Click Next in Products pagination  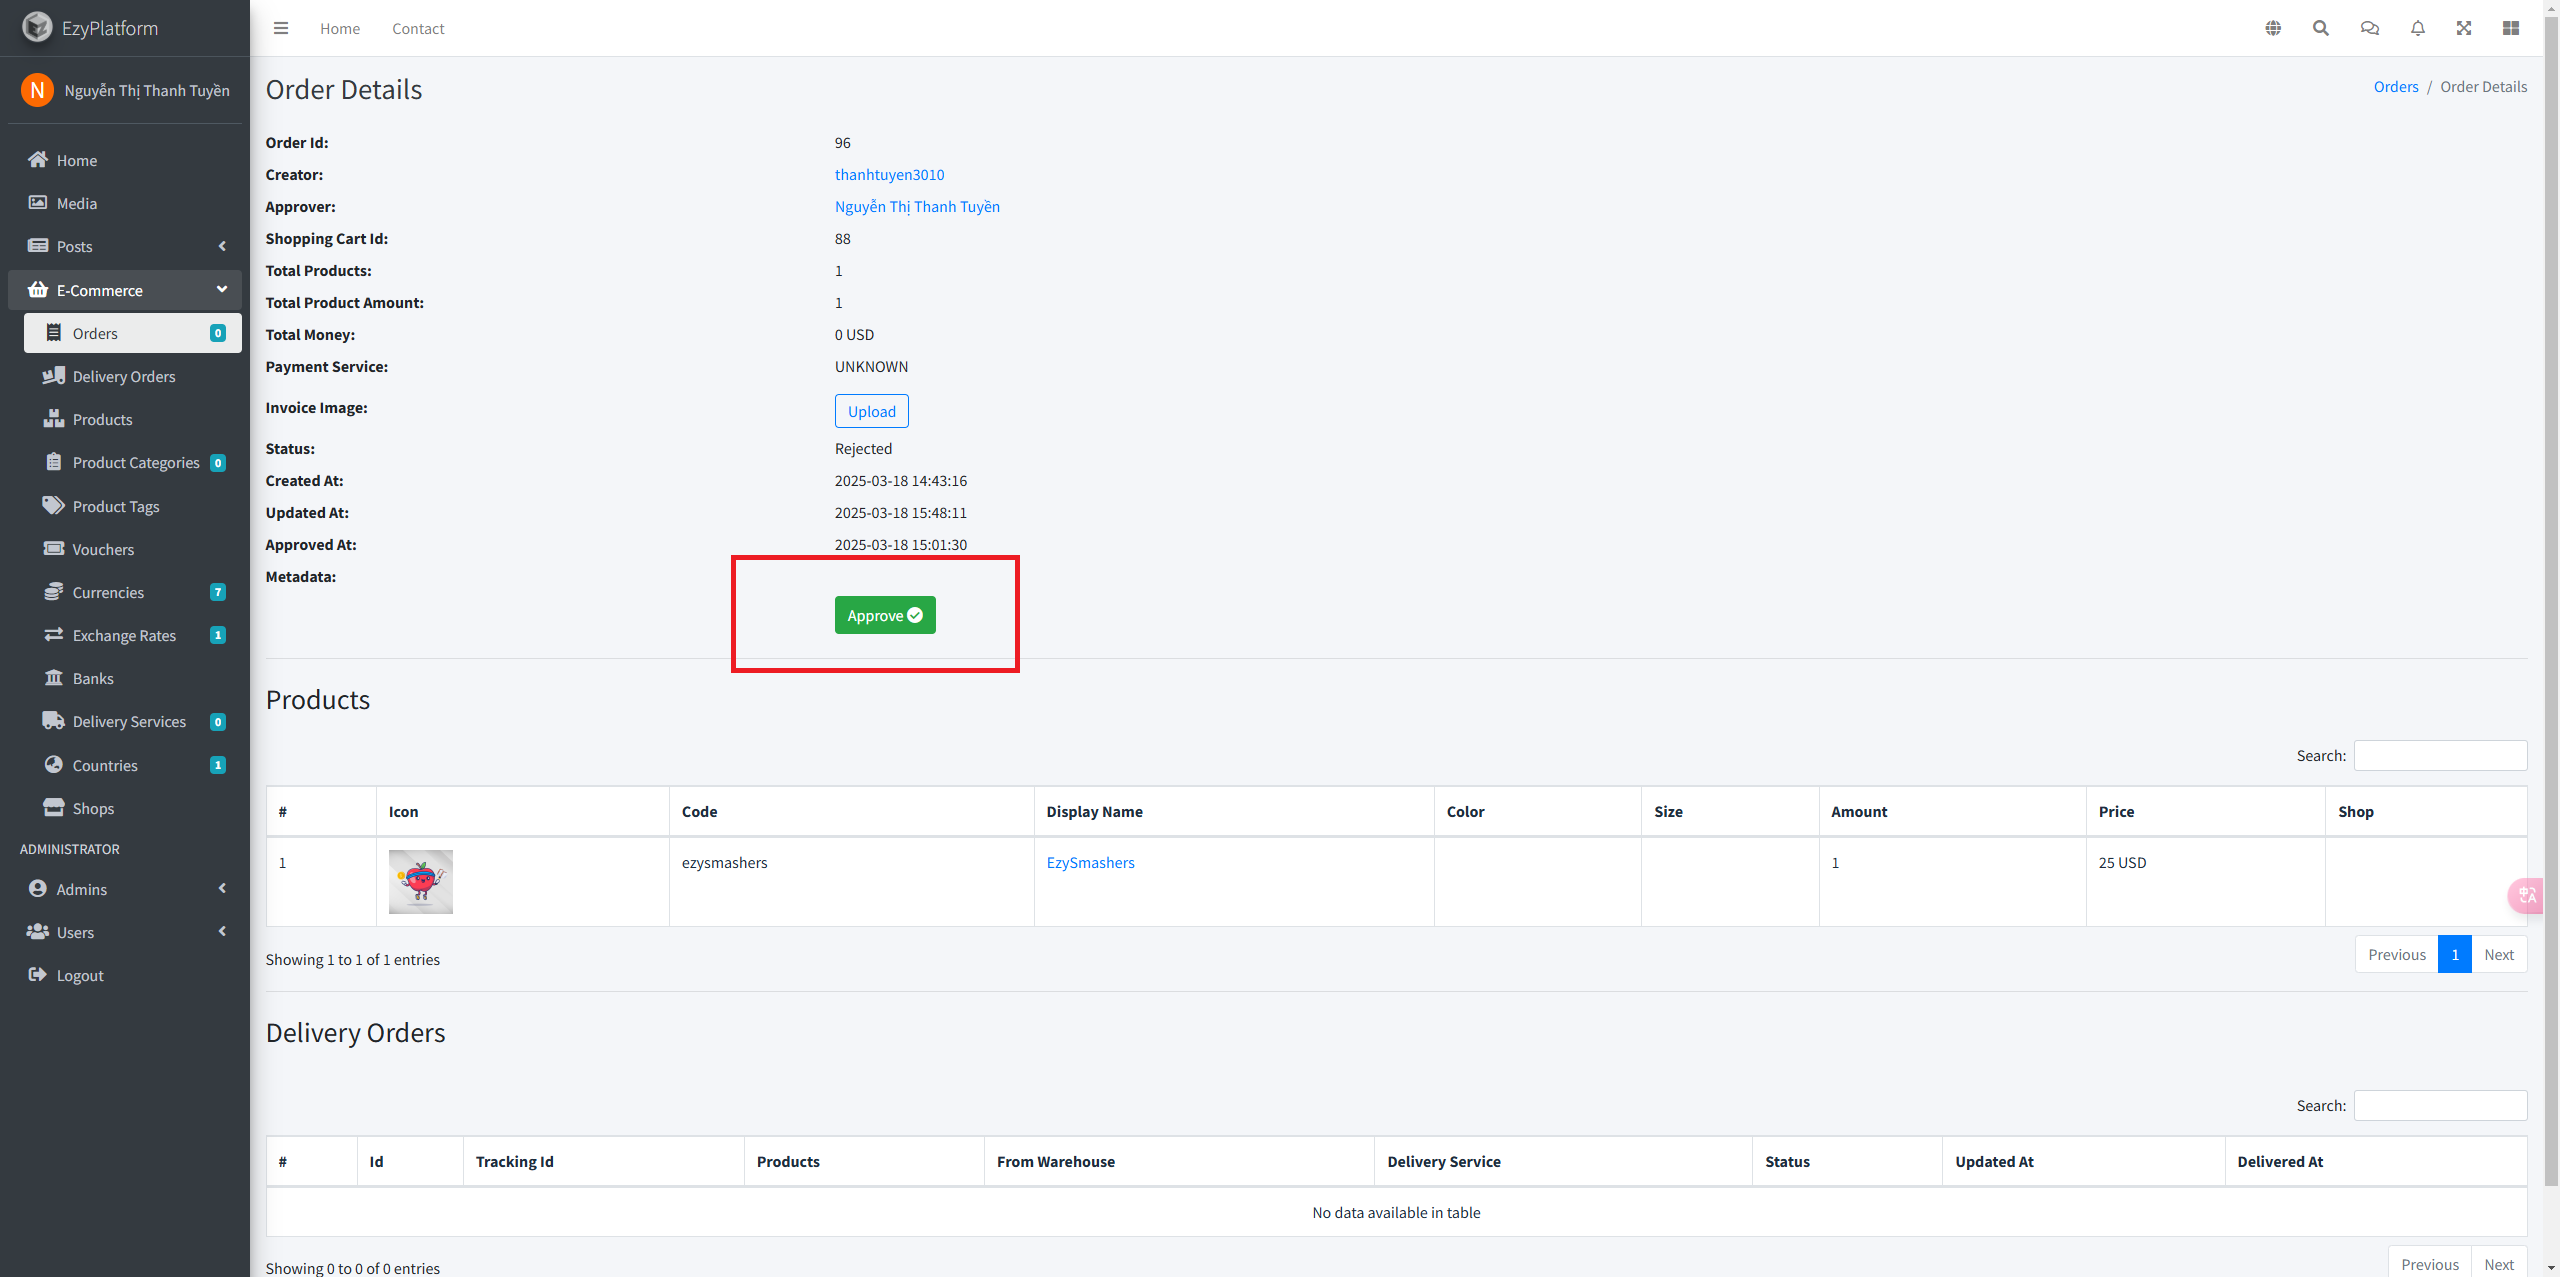point(2499,955)
